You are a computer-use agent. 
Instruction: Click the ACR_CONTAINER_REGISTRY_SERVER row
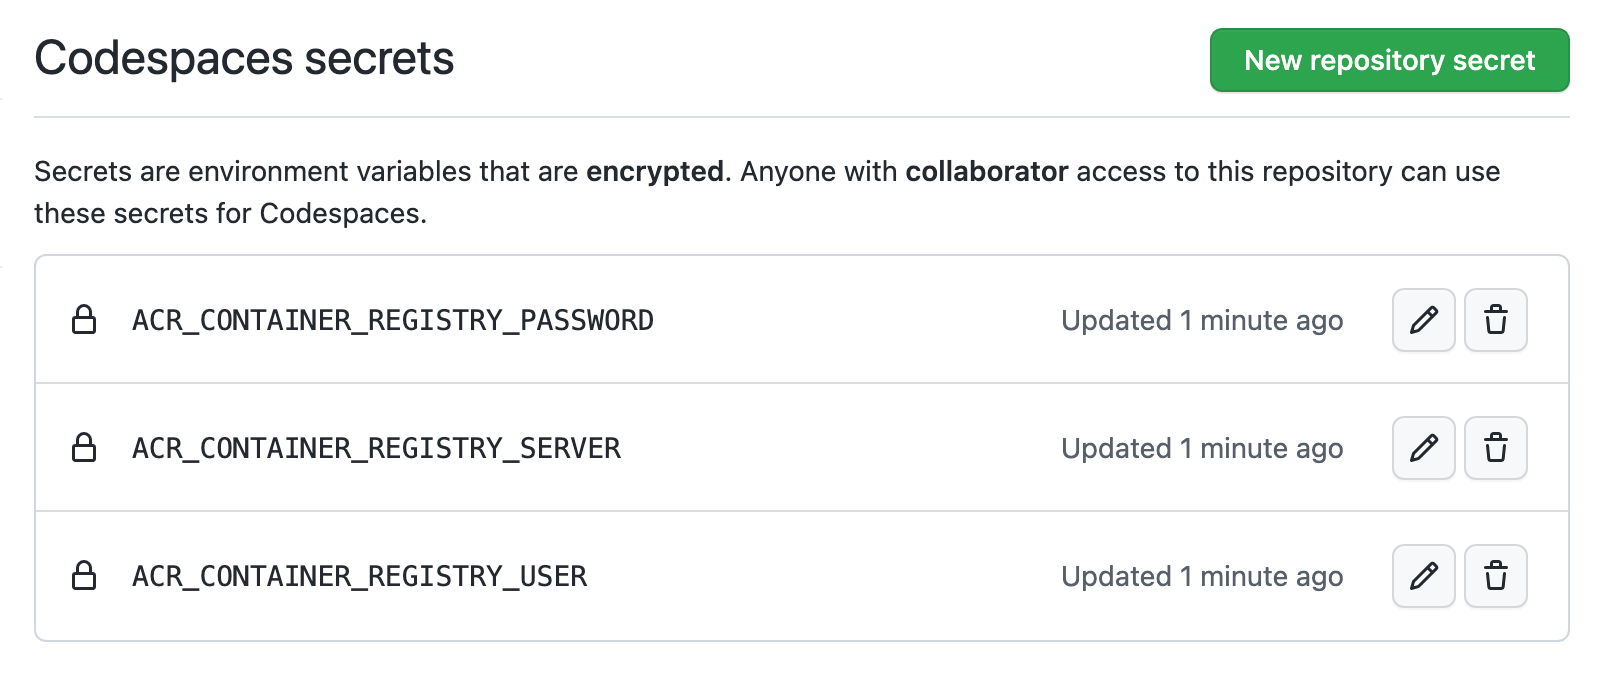point(800,448)
